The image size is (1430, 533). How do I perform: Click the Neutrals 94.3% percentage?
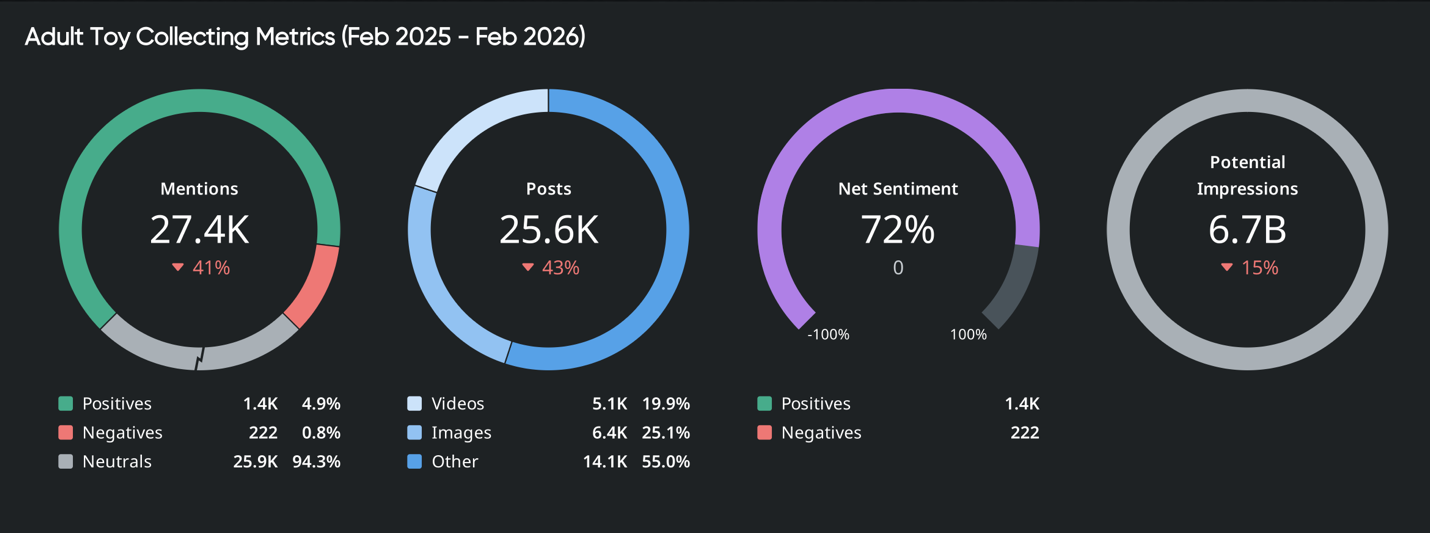tap(316, 462)
